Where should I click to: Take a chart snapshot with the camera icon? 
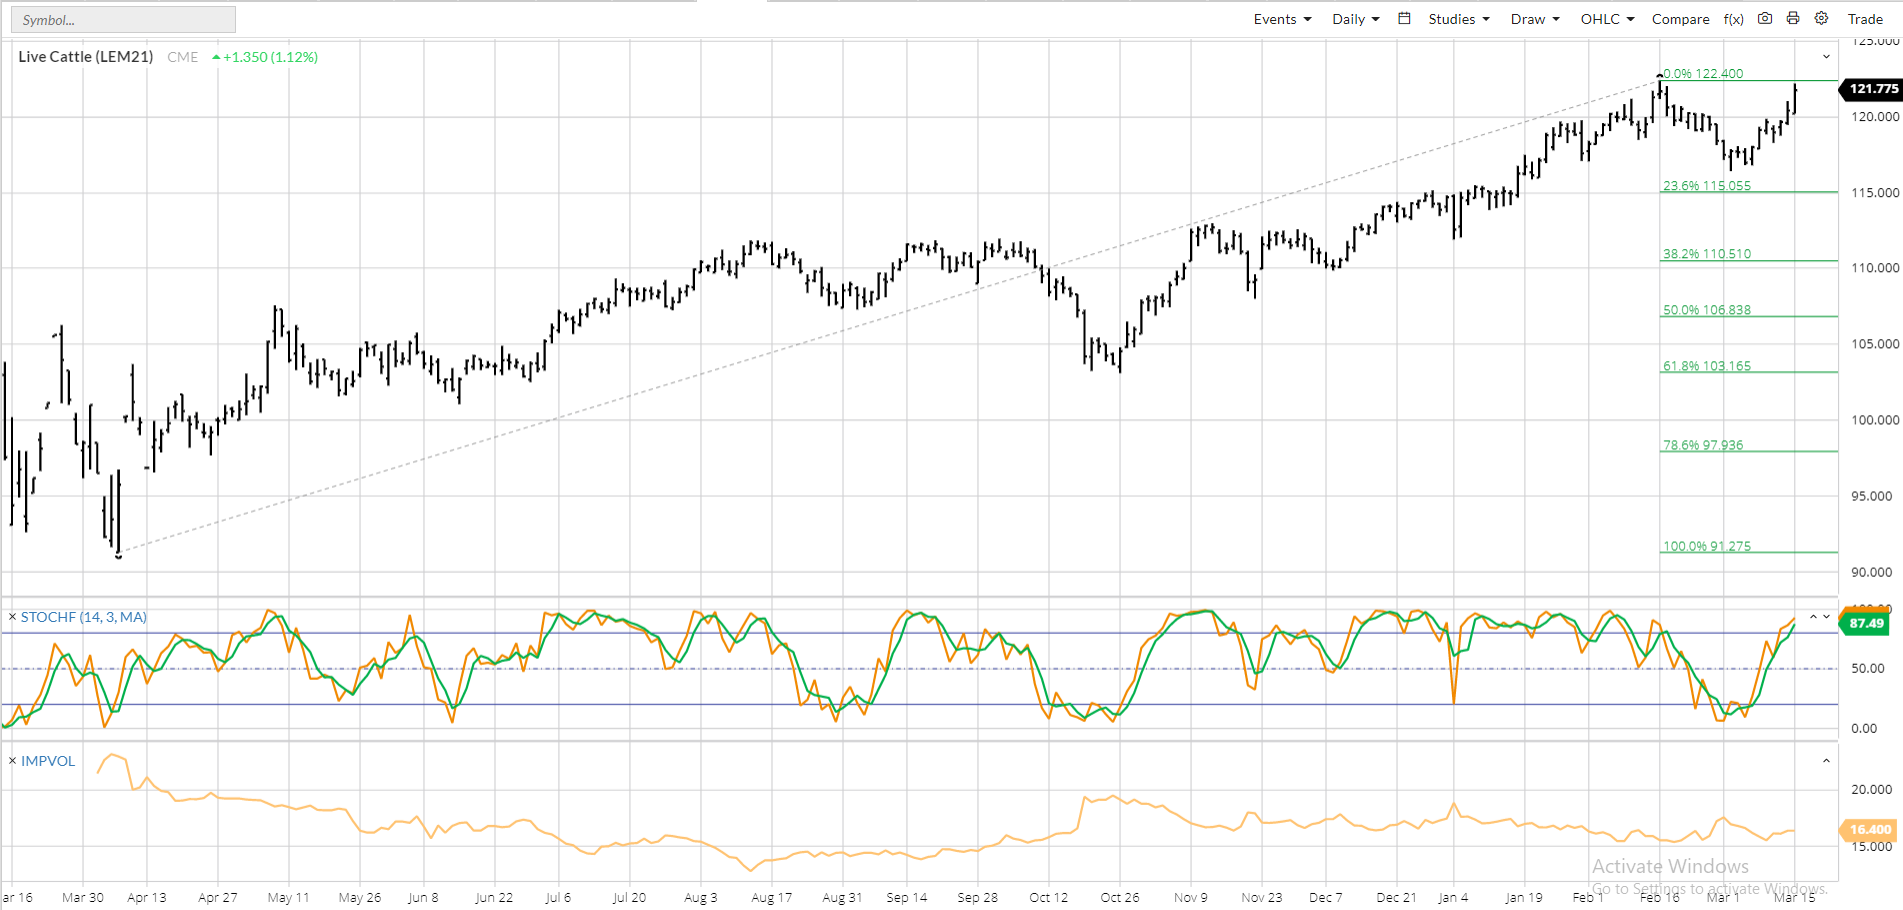coord(1765,18)
